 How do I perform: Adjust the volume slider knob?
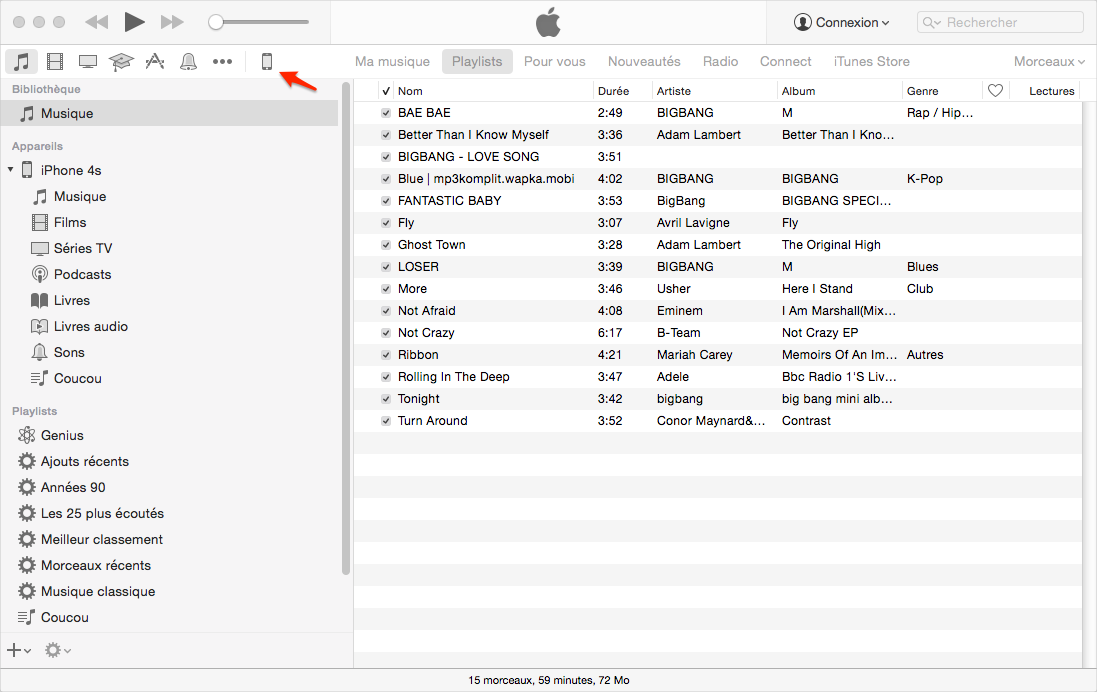click(x=216, y=22)
